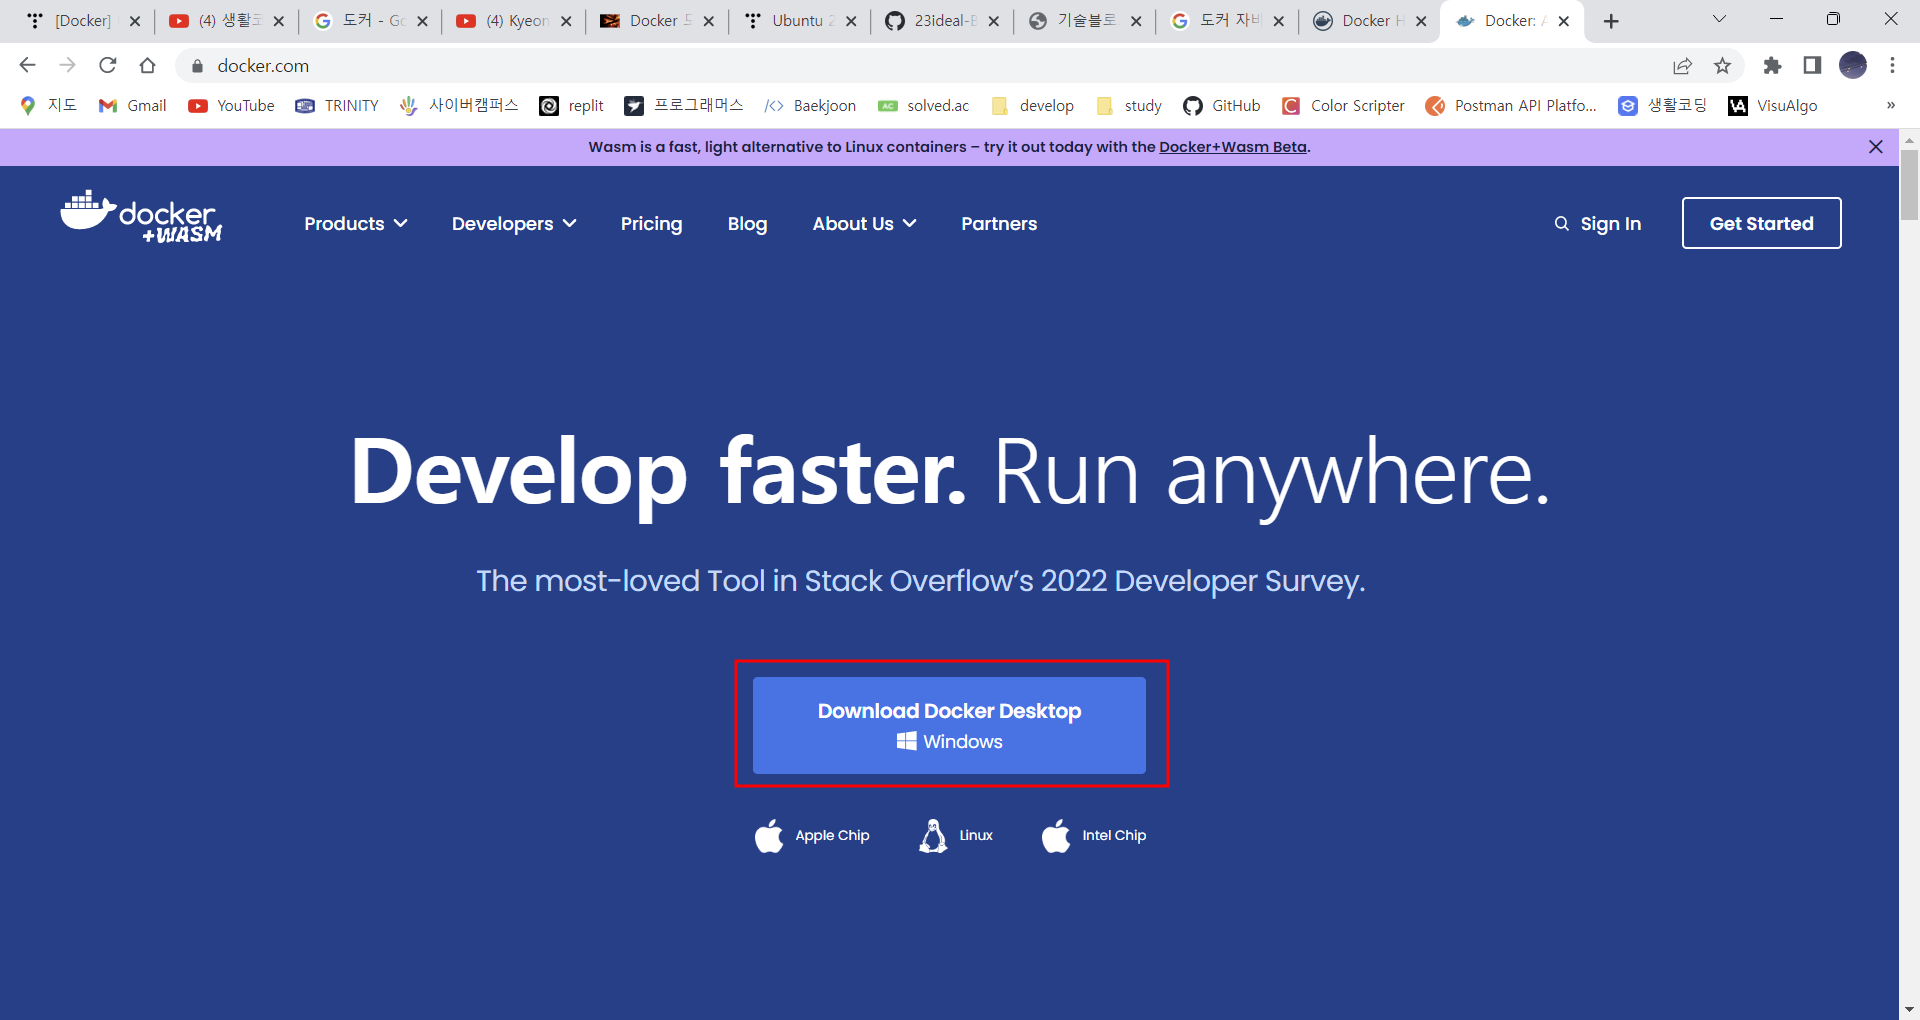This screenshot has width=1920, height=1020.
Task: Open the replit bookmark
Action: (x=572, y=106)
